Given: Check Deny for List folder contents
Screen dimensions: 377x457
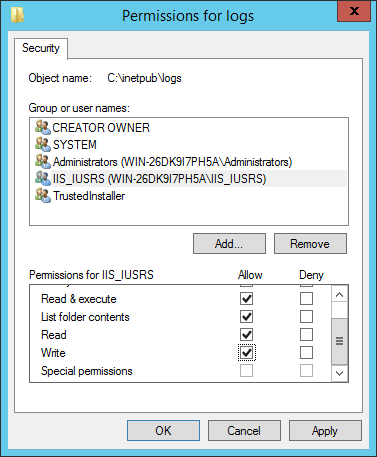Looking at the screenshot, I should pos(306,317).
